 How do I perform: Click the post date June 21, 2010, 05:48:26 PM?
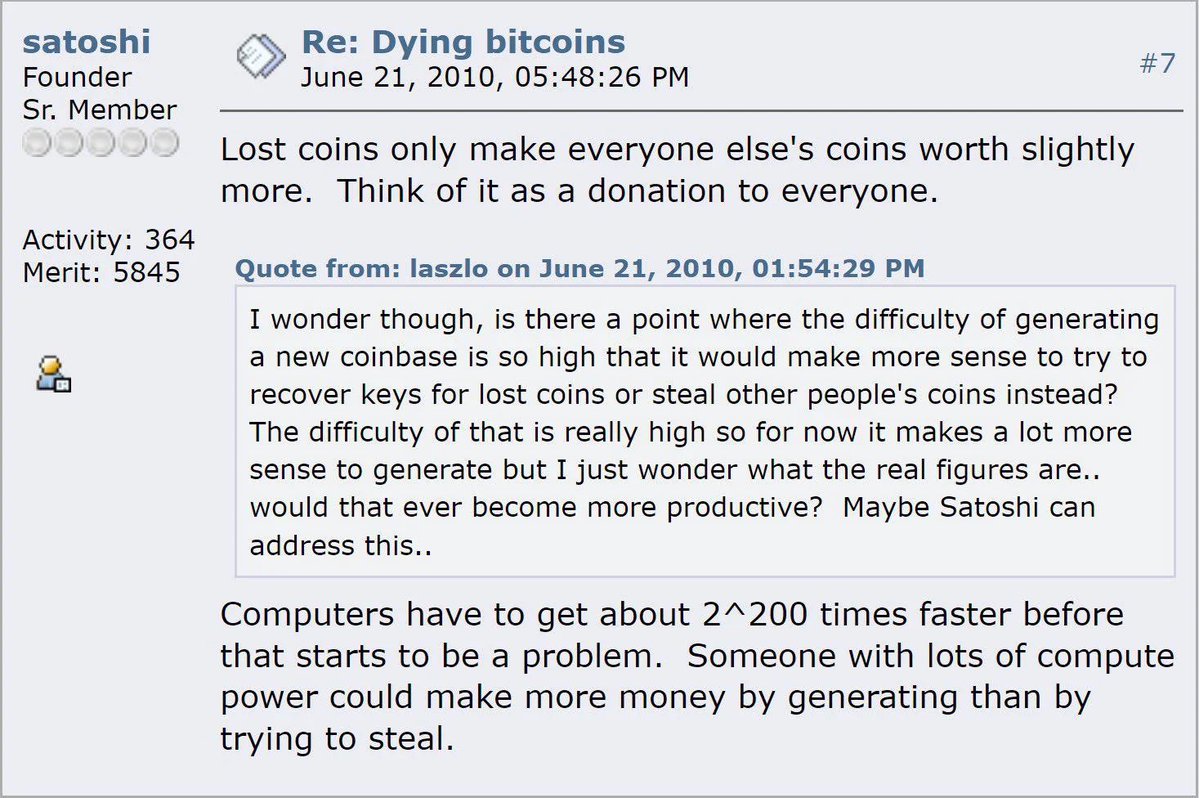494,77
